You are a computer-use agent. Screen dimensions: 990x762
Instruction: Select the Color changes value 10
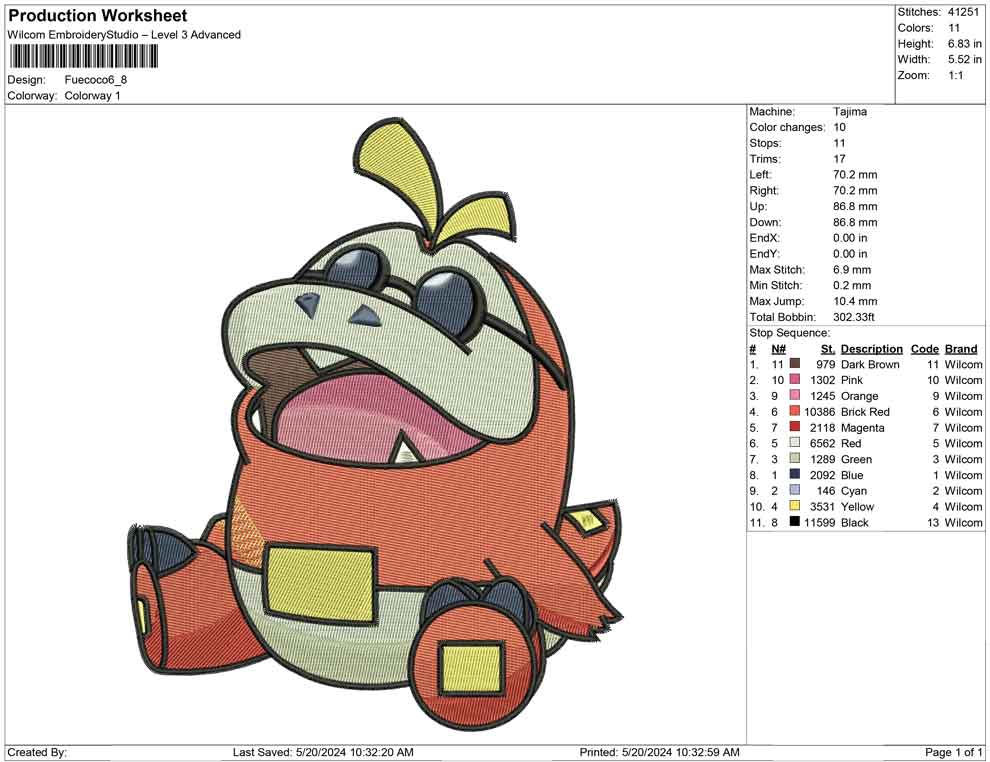click(x=840, y=128)
